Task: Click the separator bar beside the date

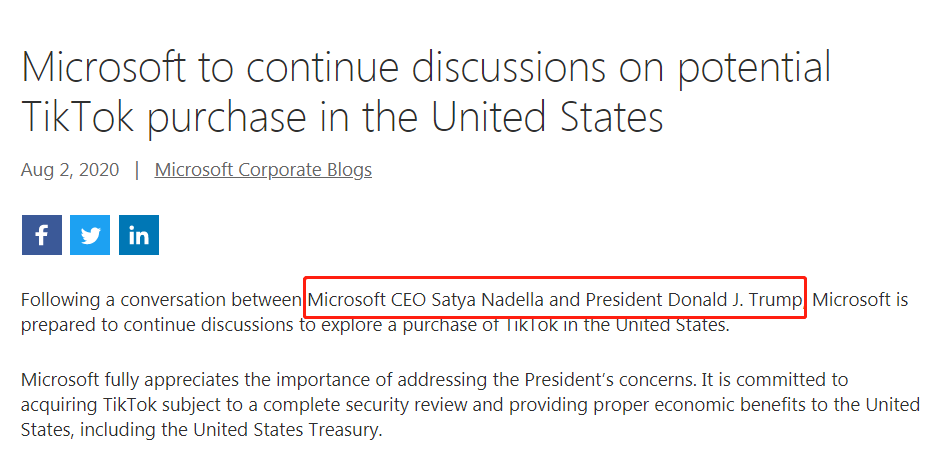Action: click(x=136, y=170)
